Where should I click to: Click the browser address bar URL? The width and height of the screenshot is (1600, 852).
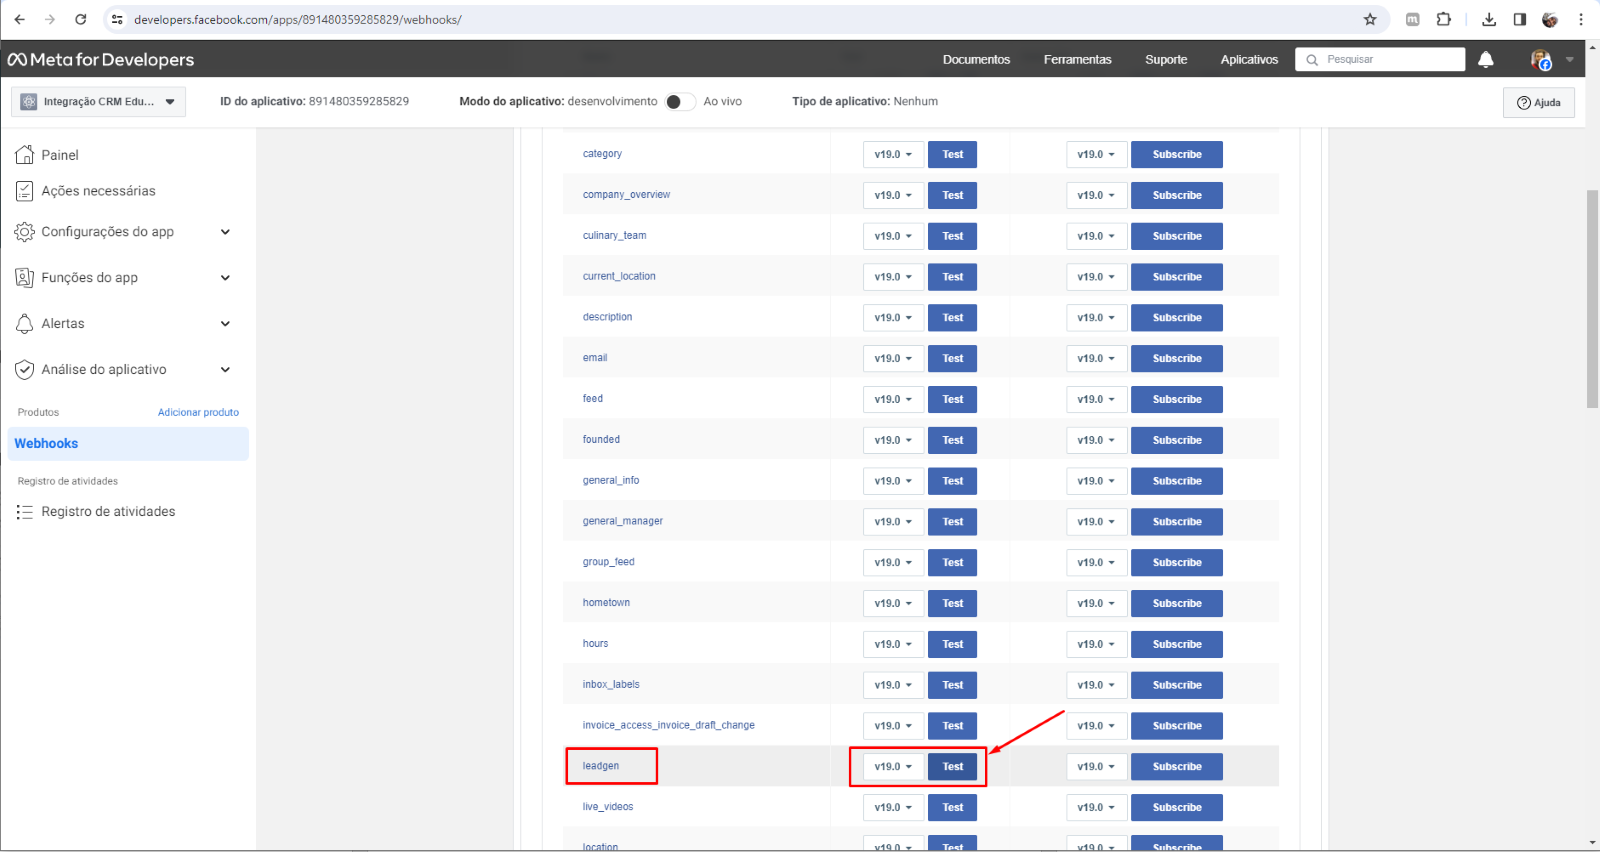click(298, 20)
